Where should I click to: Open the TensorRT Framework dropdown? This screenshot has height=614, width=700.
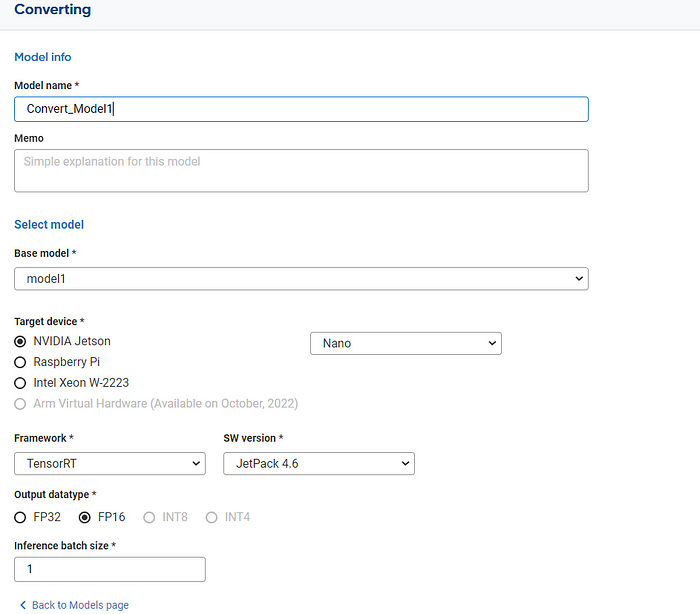coord(109,463)
